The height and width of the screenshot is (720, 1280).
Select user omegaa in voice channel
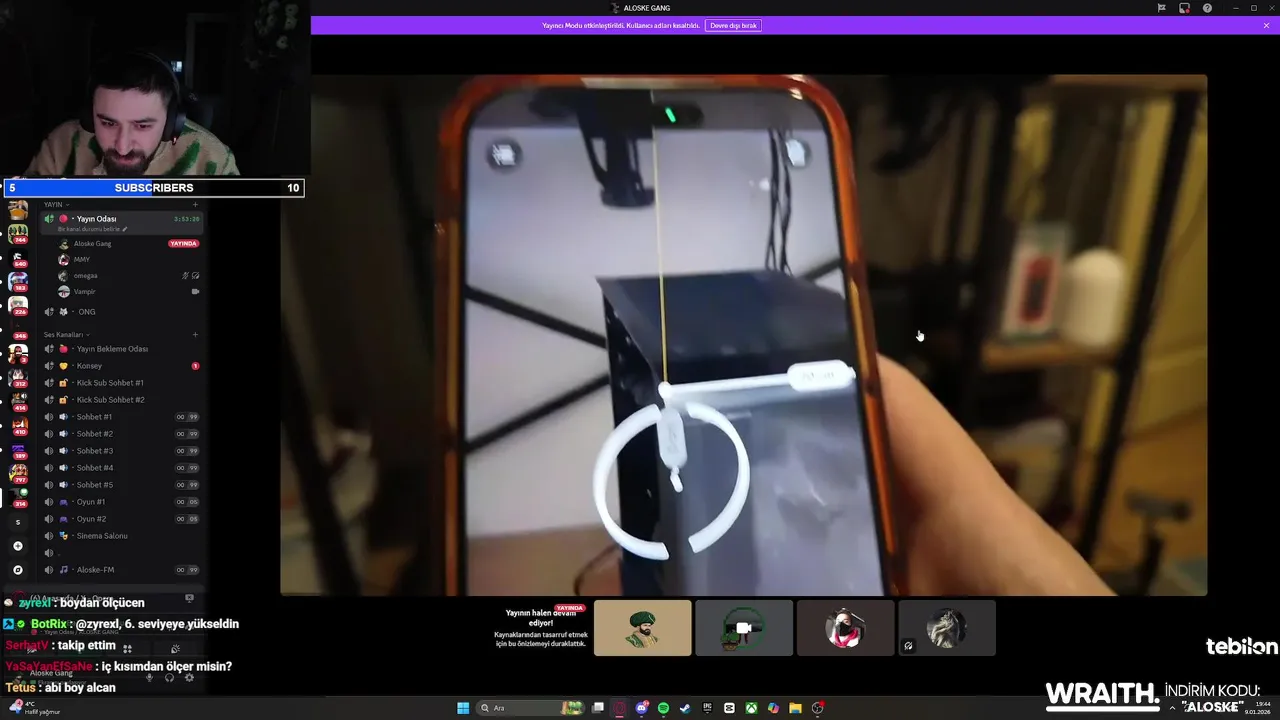(85, 276)
